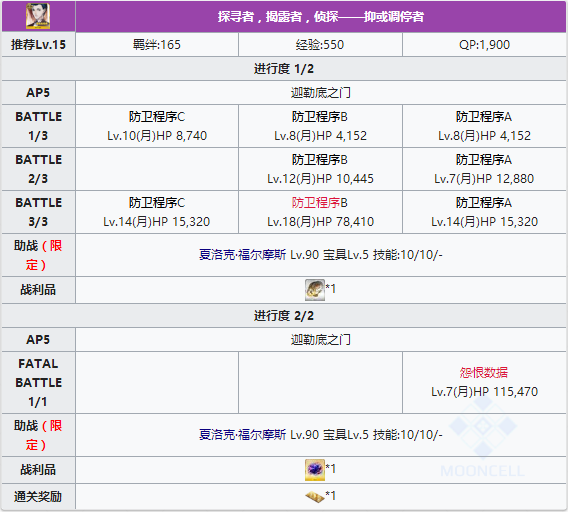Click Lv.12(月)HP 10,445 stats
Image resolution: width=568 pixels, height=512 pixels.
click(320, 179)
